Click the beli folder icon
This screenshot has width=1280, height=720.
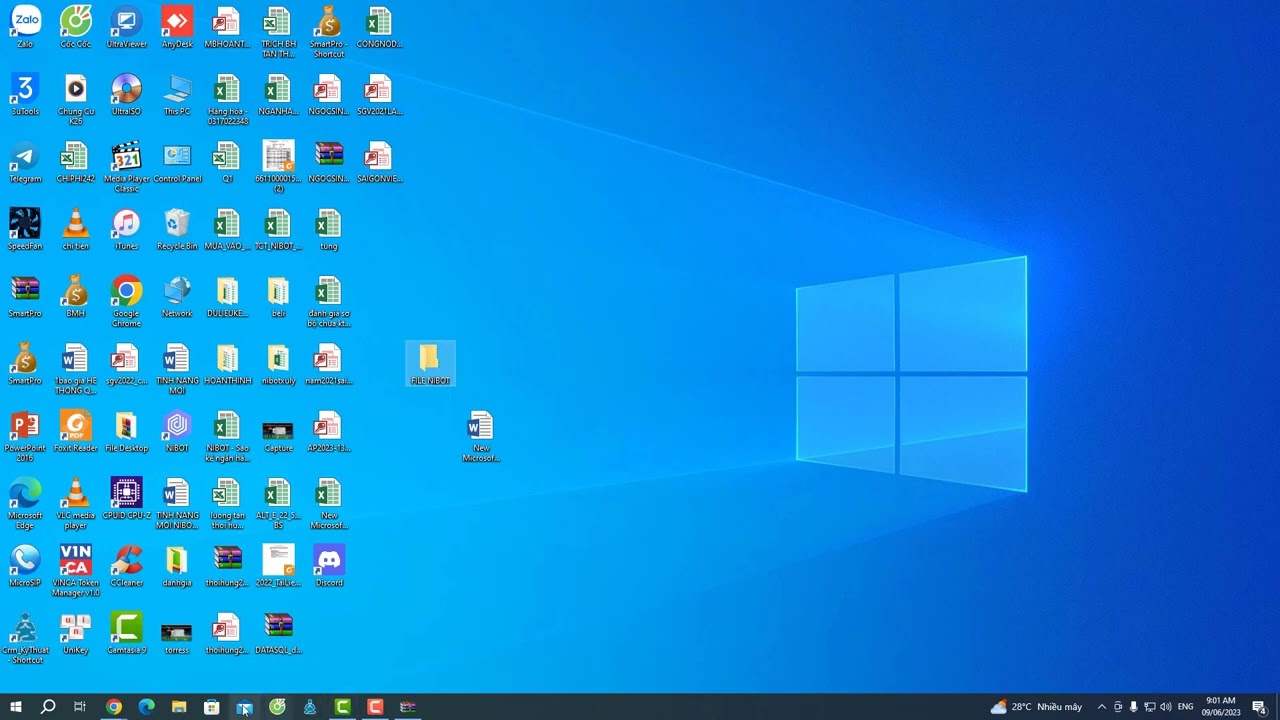278,296
